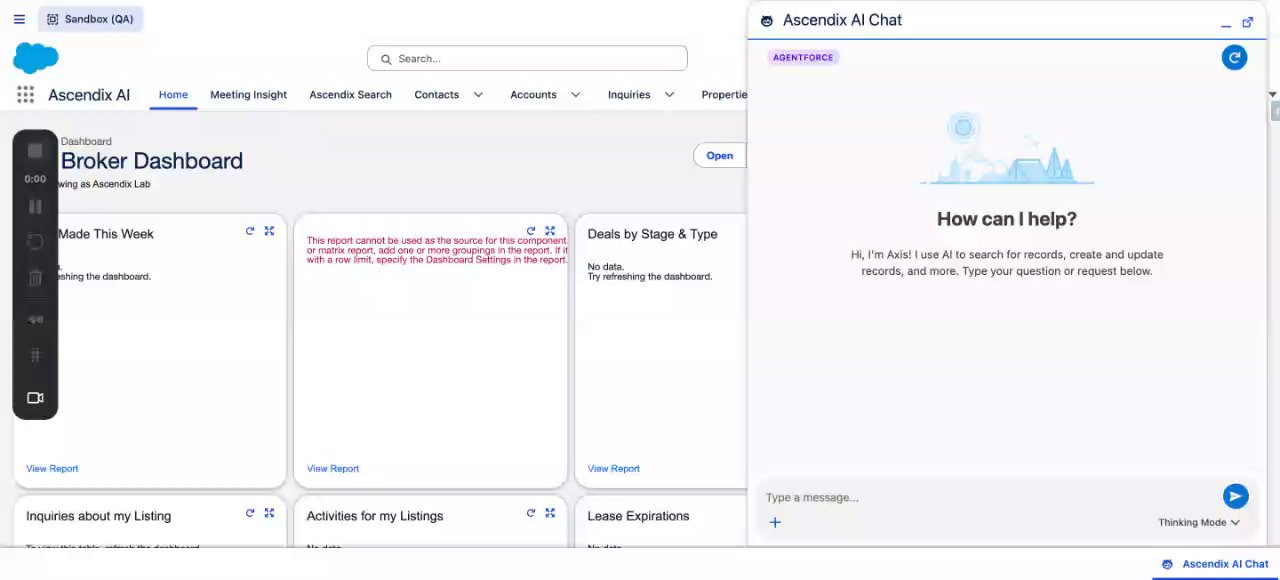The image size is (1280, 580).
Task: Toggle the camera in recorder toolbar
Action: (35, 398)
